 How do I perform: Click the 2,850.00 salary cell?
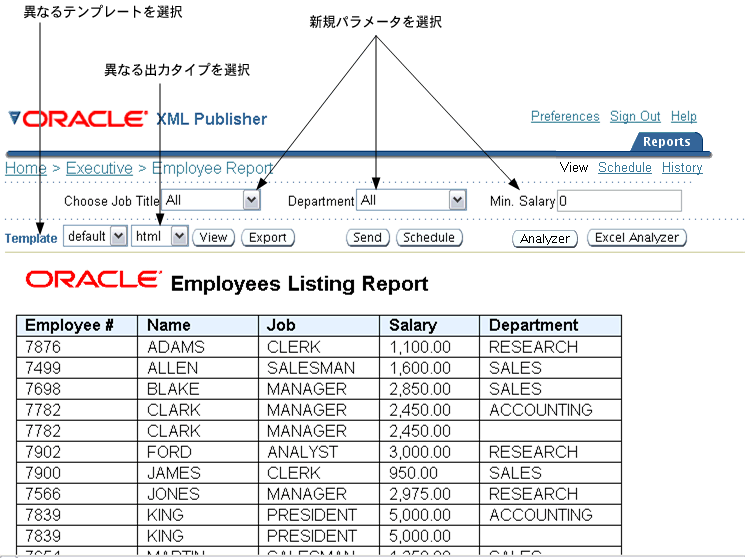click(430, 389)
